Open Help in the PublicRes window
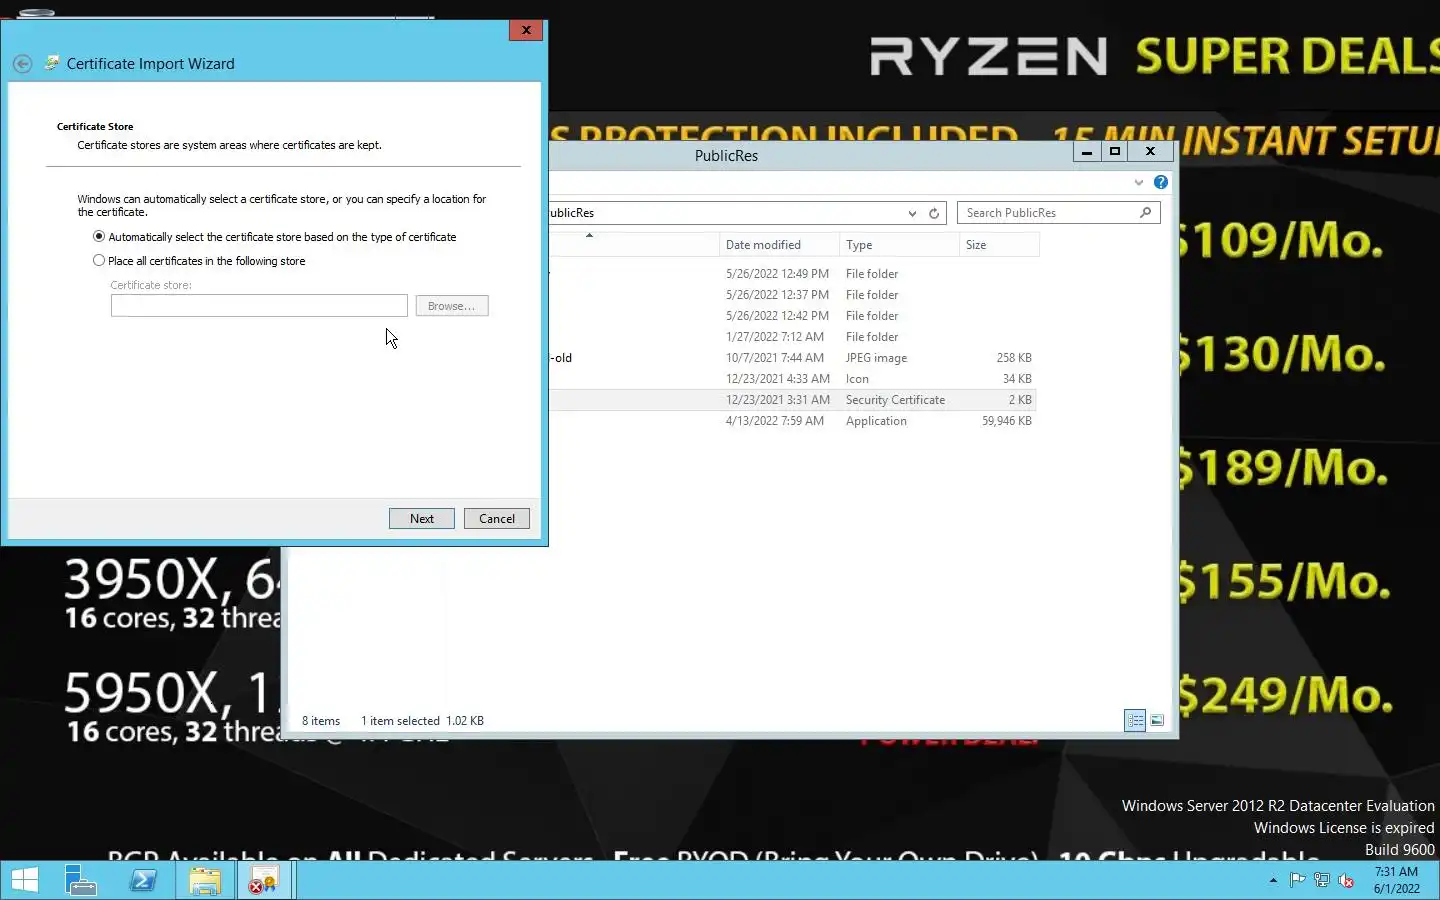 (1160, 182)
